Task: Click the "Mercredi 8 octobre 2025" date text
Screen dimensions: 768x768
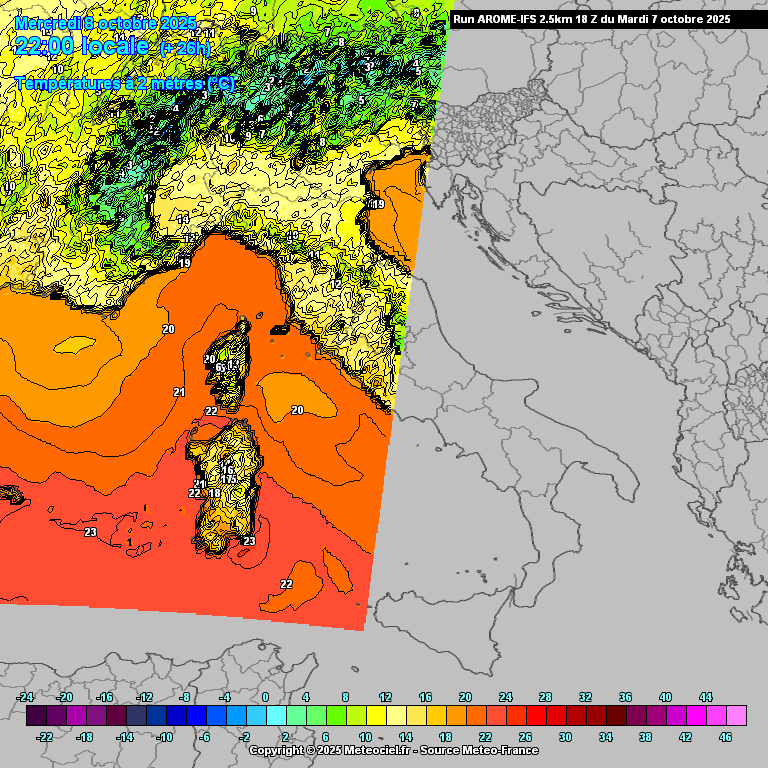Action: (x=106, y=22)
